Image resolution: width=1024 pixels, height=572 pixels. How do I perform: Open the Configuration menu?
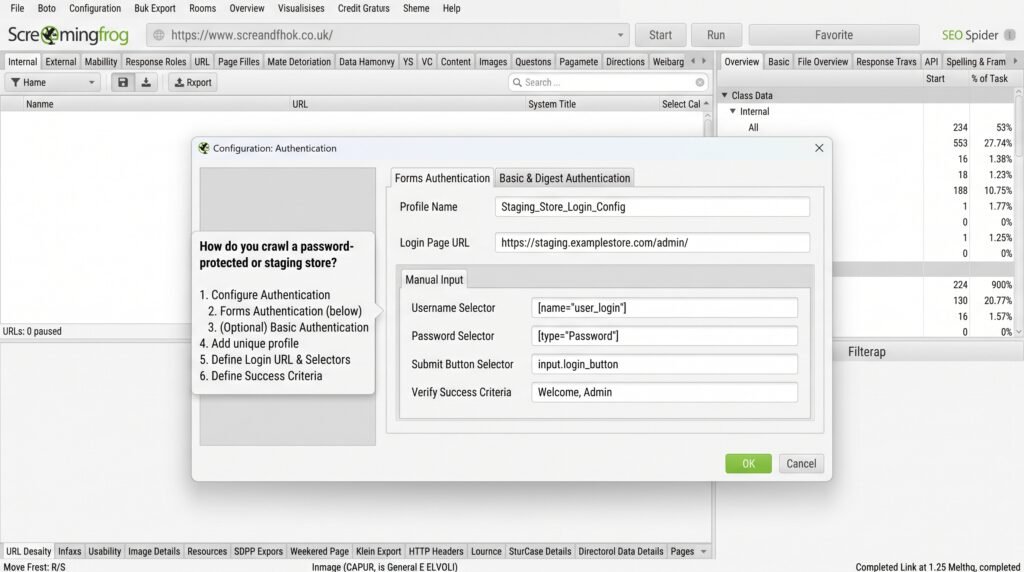click(95, 8)
